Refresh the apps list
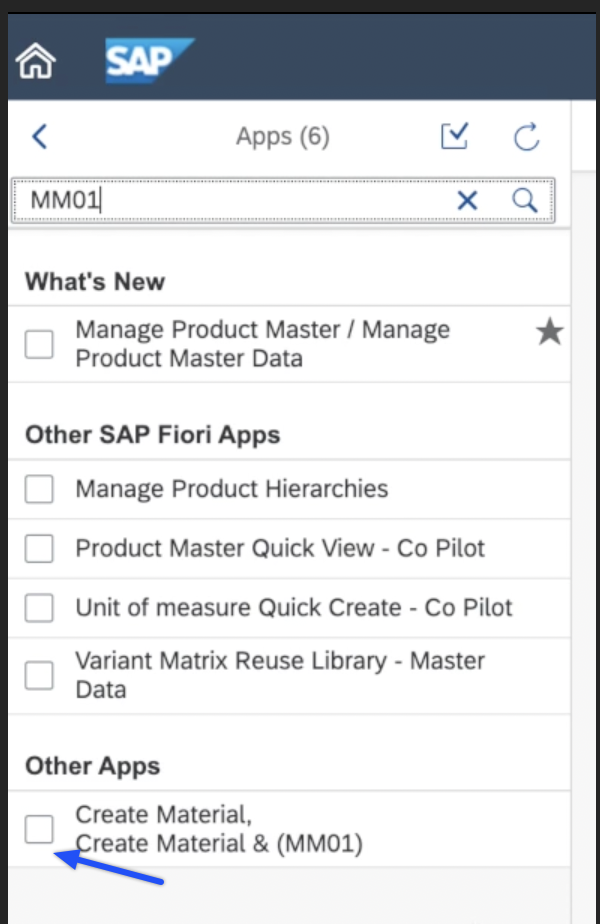Screen dimensions: 600x924 527,137
